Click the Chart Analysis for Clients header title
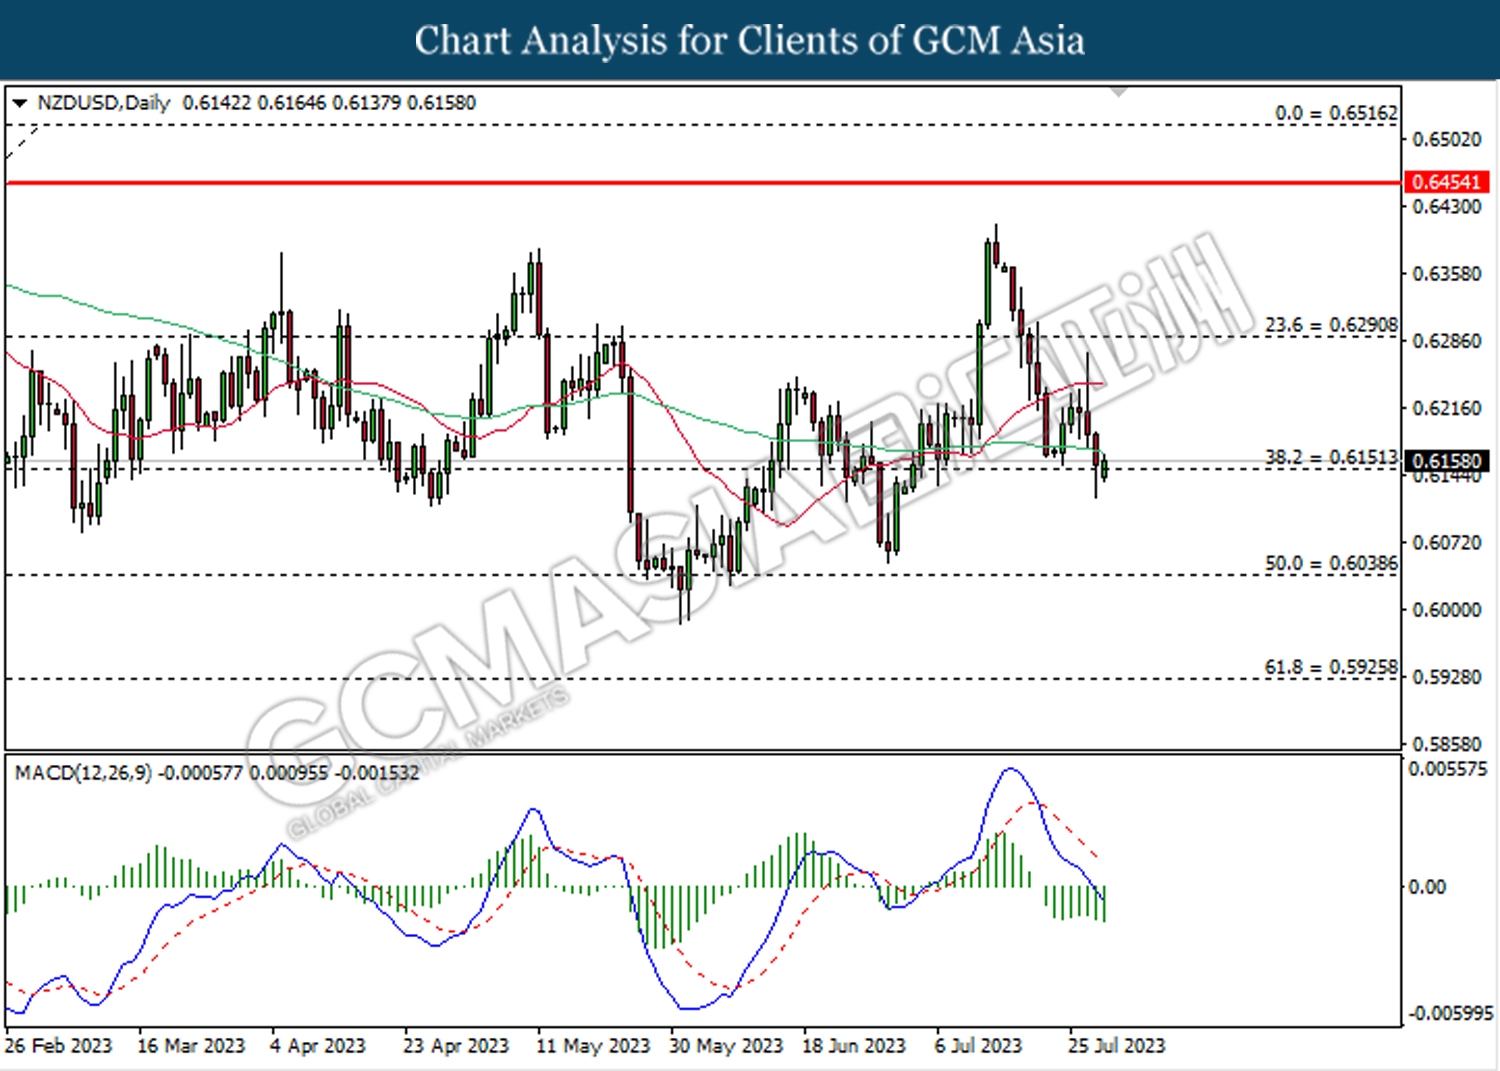Screen dimensions: 1500x1071 click(750, 41)
